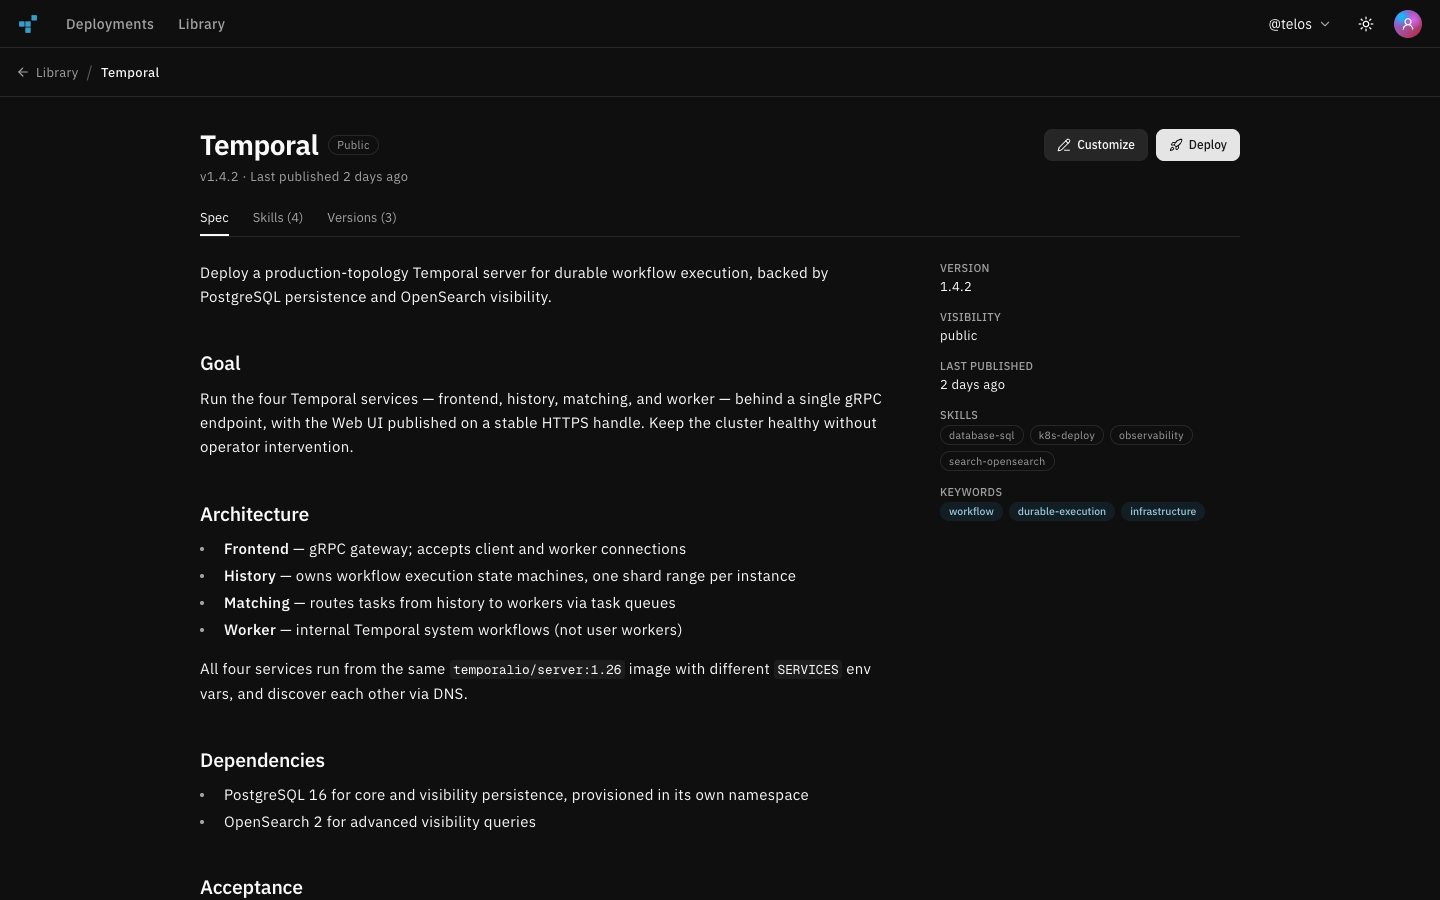Click the 'SERVICES' inline code text
The width and height of the screenshot is (1440, 900).
tap(808, 670)
